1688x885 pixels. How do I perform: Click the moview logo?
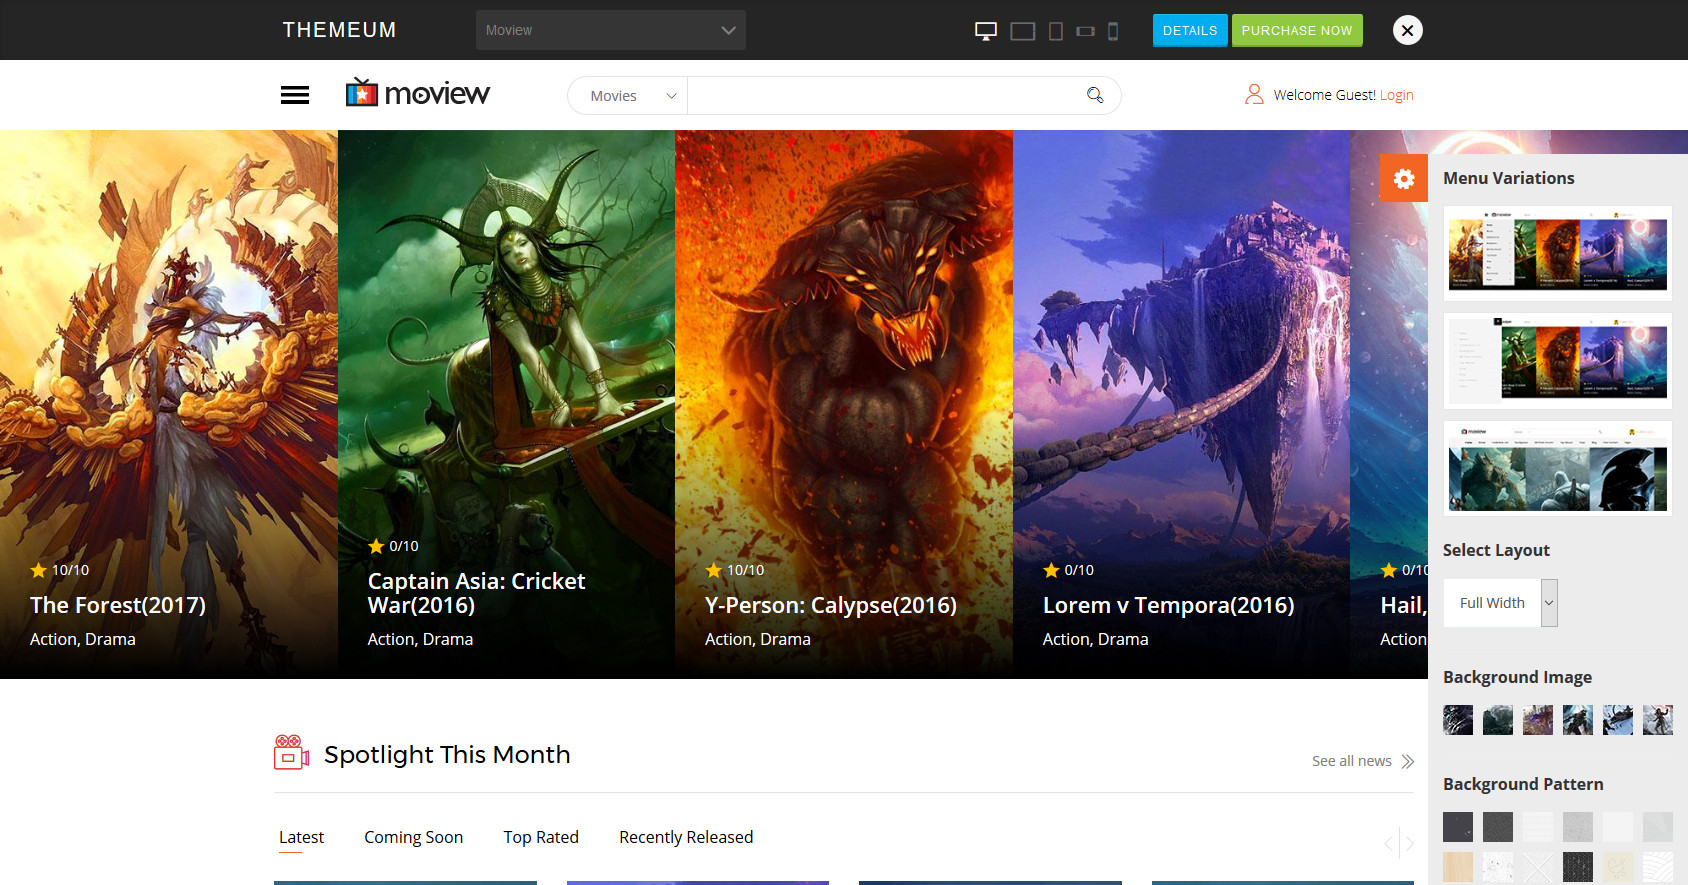[417, 93]
